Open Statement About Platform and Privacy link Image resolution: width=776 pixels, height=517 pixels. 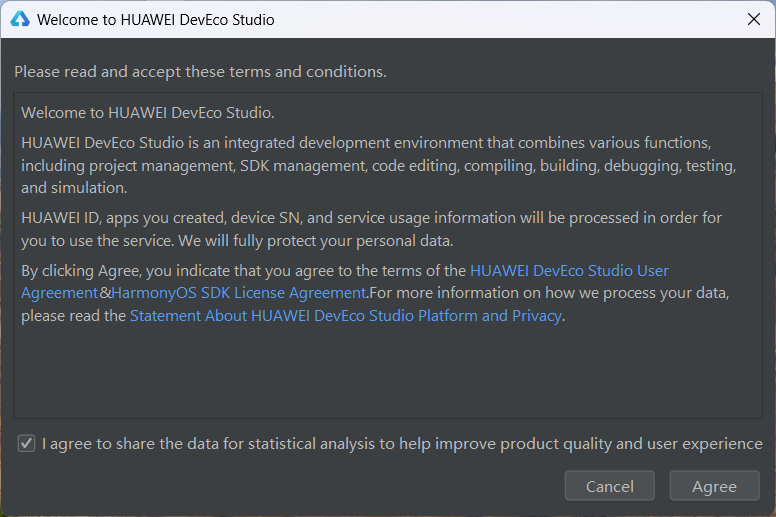(x=346, y=316)
